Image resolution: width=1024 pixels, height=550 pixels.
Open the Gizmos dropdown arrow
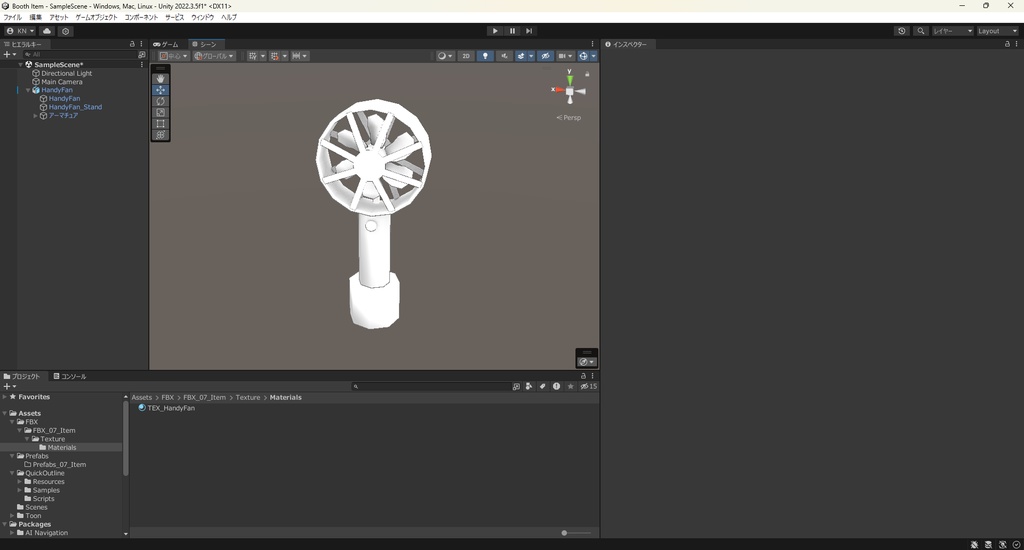(x=594, y=56)
